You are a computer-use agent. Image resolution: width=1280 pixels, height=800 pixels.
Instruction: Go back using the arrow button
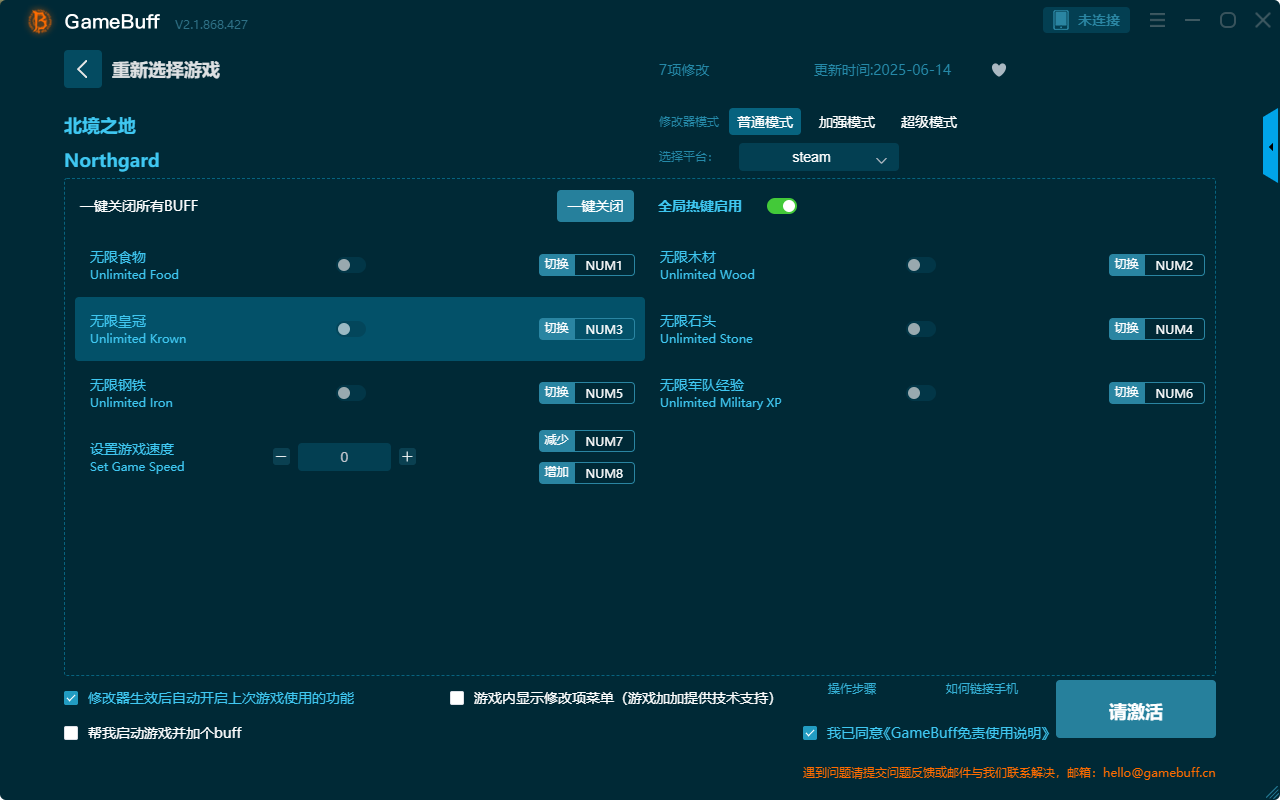(83, 69)
